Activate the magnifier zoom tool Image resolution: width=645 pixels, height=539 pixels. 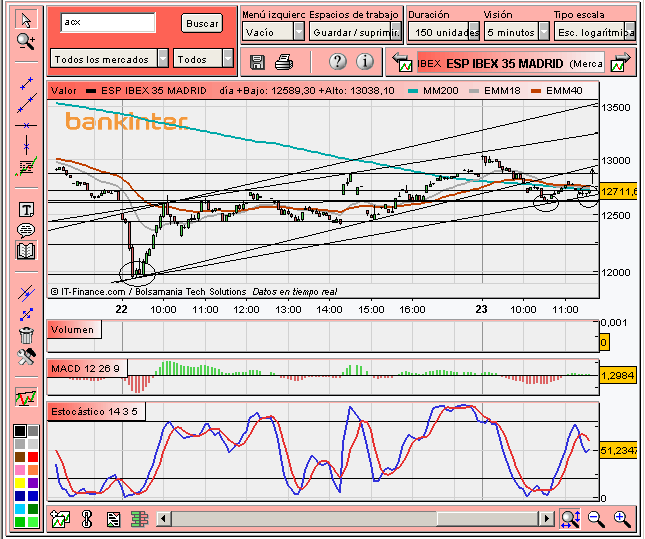(26, 42)
